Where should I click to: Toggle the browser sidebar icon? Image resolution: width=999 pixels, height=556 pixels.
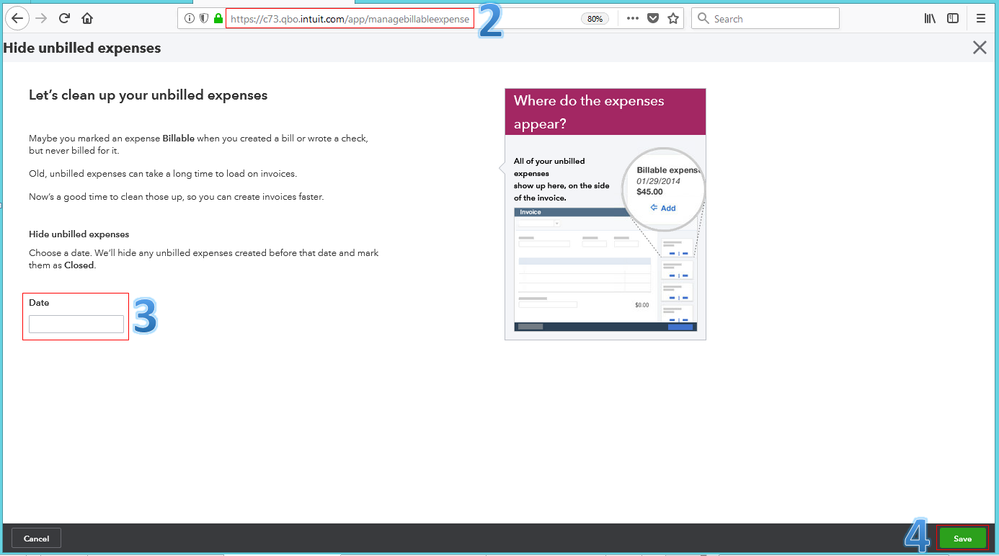click(x=952, y=18)
